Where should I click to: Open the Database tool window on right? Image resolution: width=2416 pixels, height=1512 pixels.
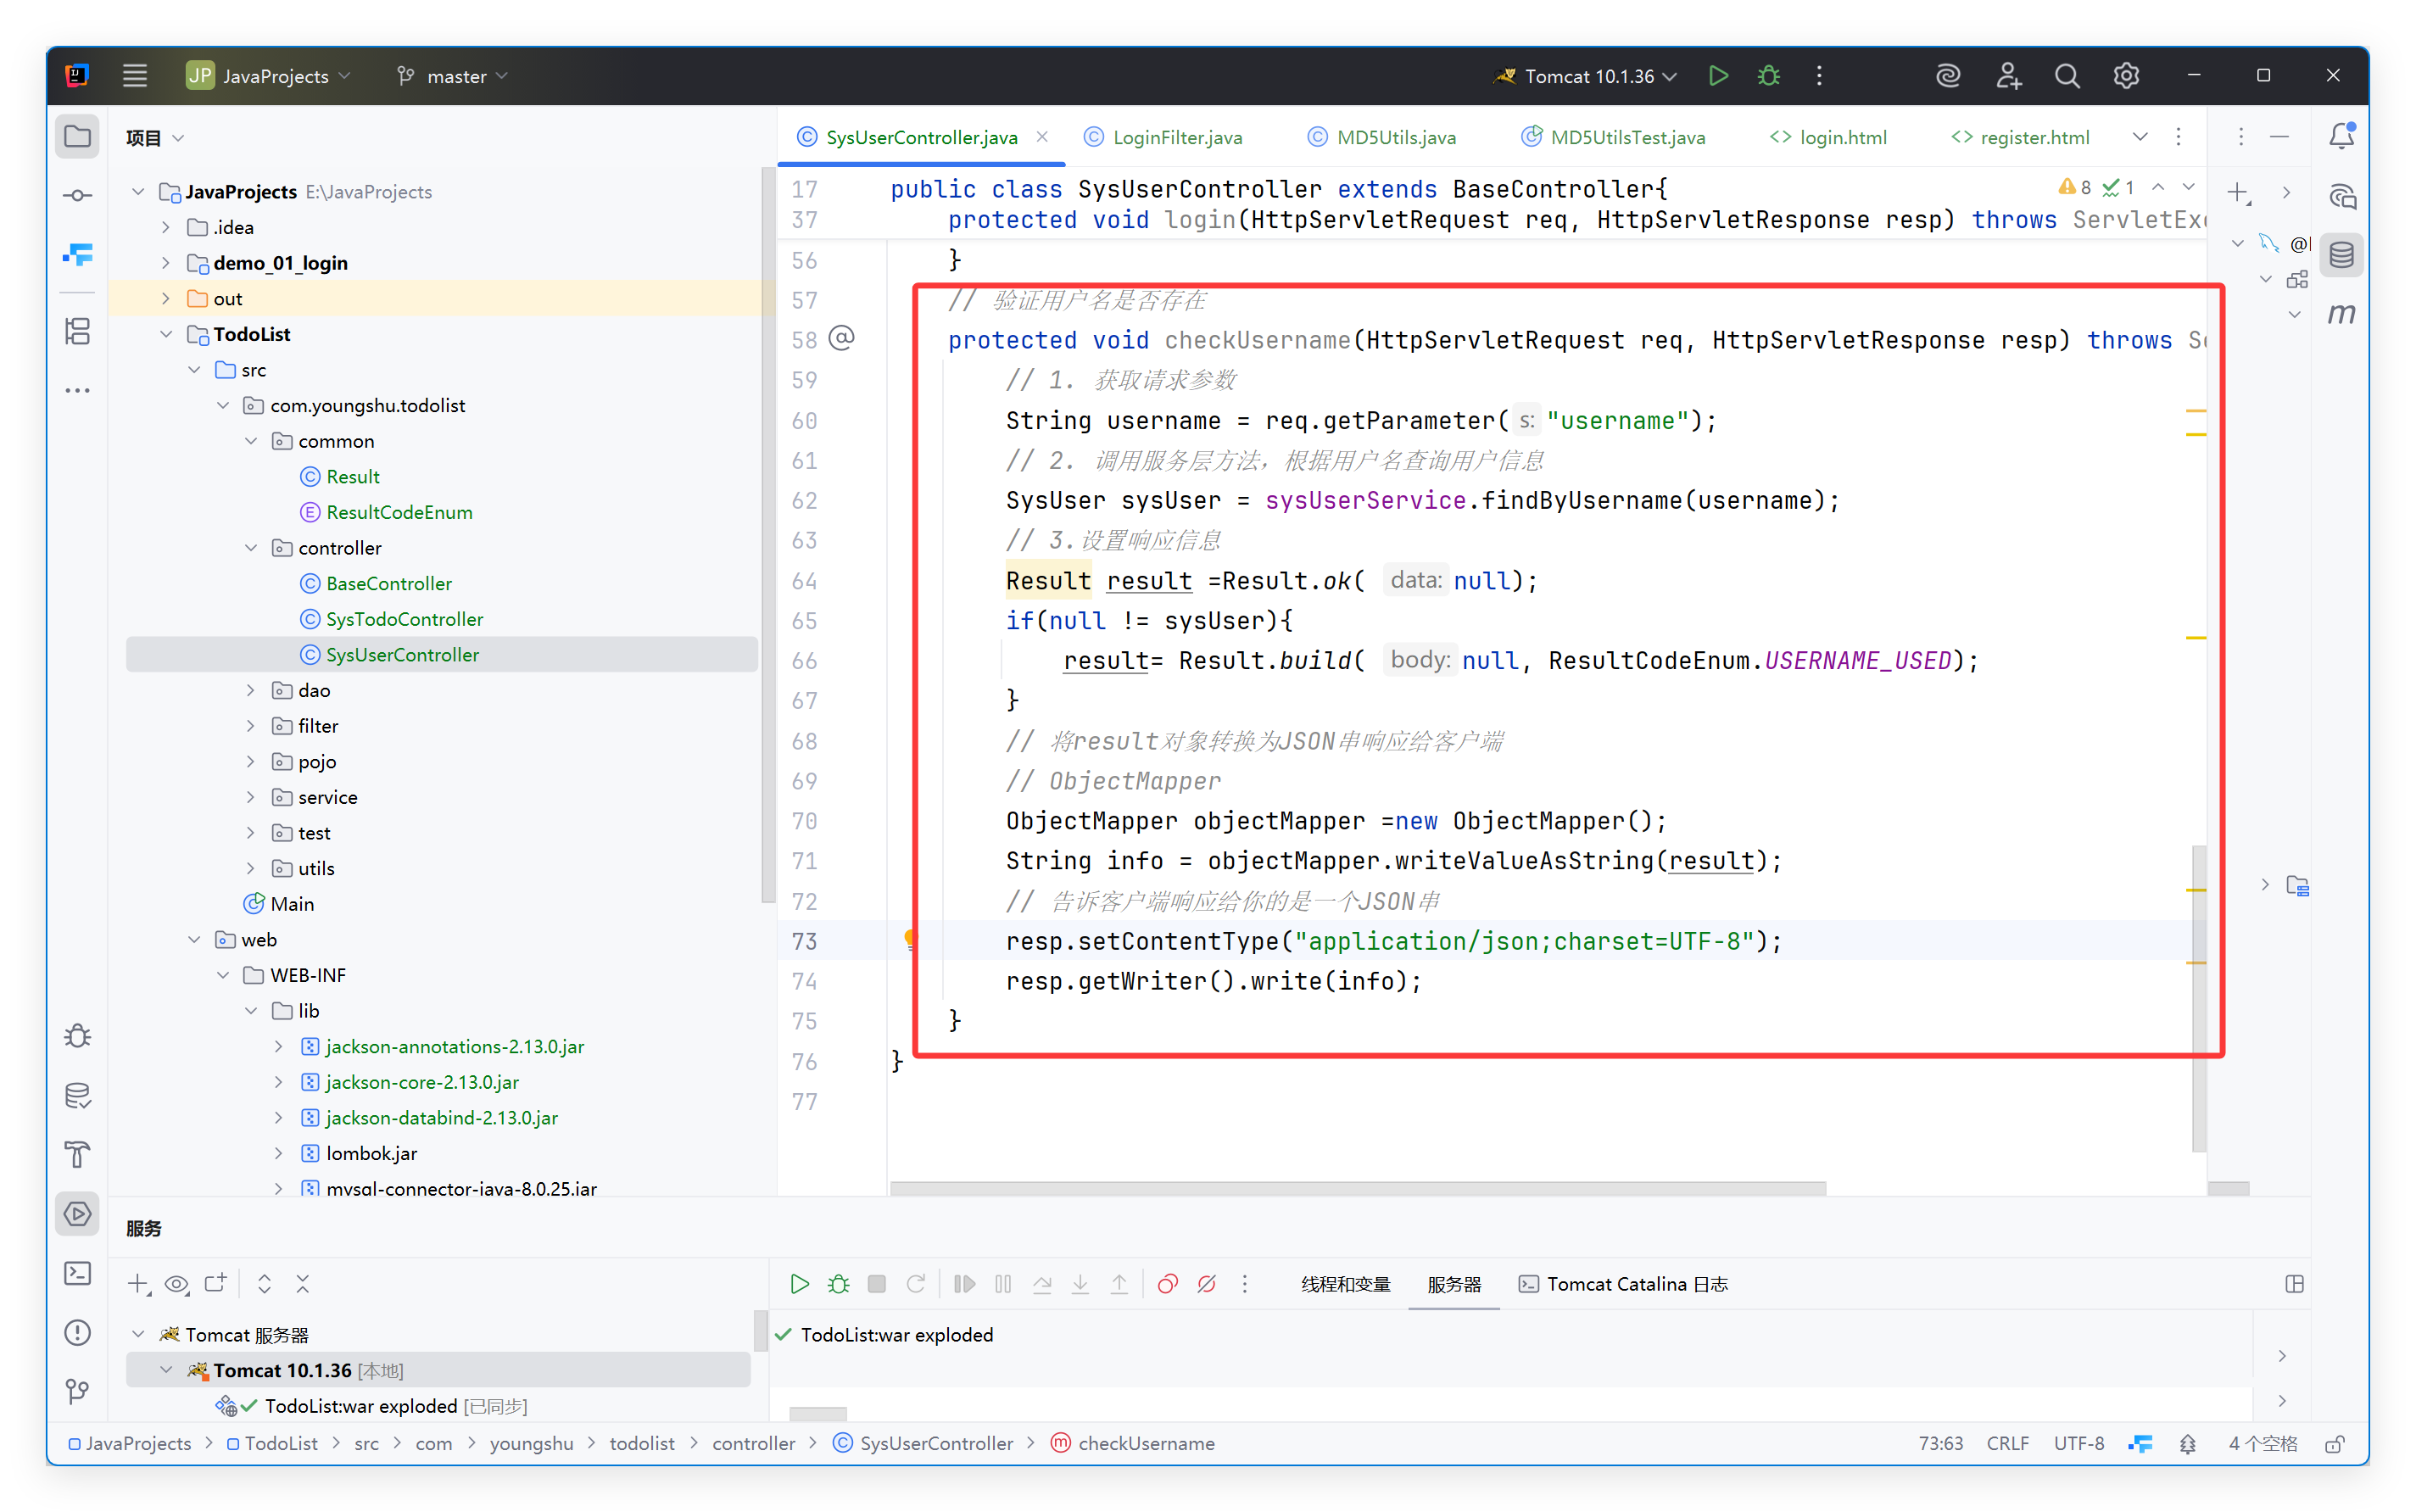[2341, 255]
